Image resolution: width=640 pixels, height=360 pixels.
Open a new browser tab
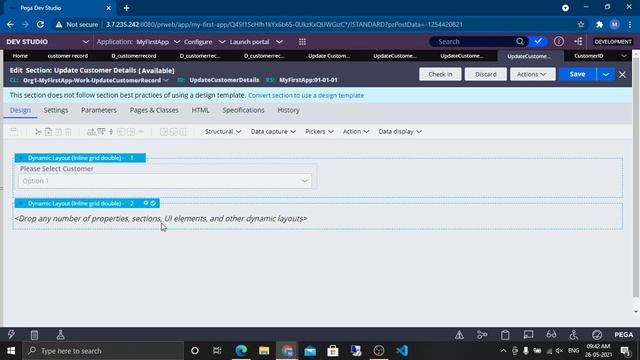tap(126, 8)
